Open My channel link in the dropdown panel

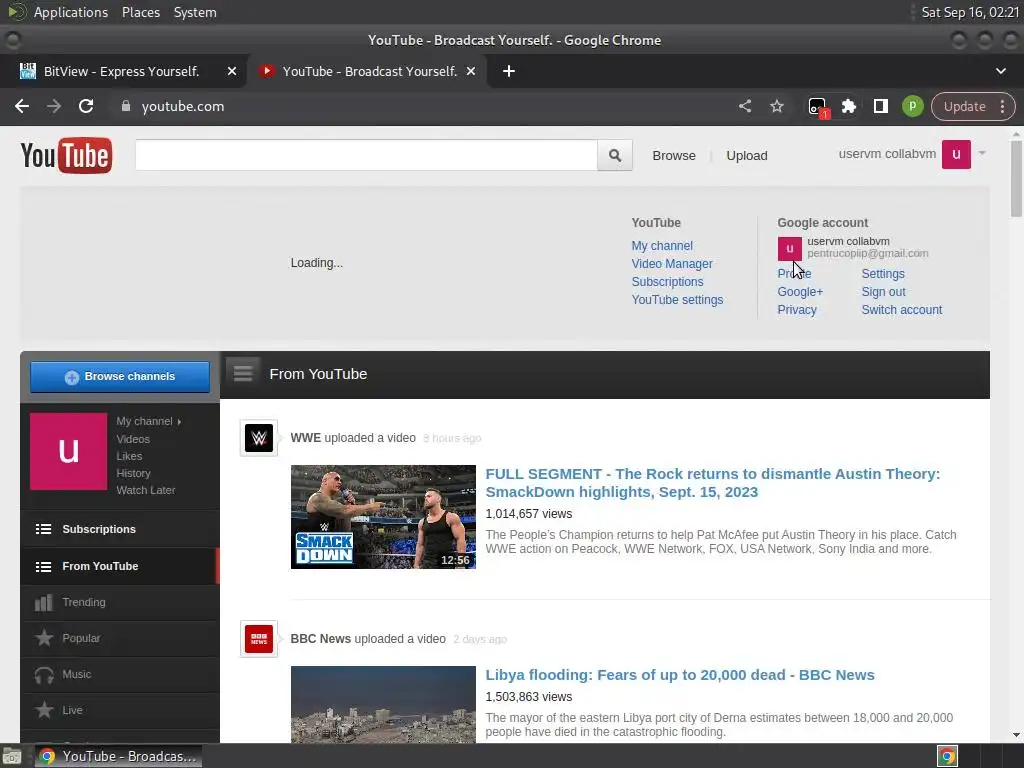(662, 246)
